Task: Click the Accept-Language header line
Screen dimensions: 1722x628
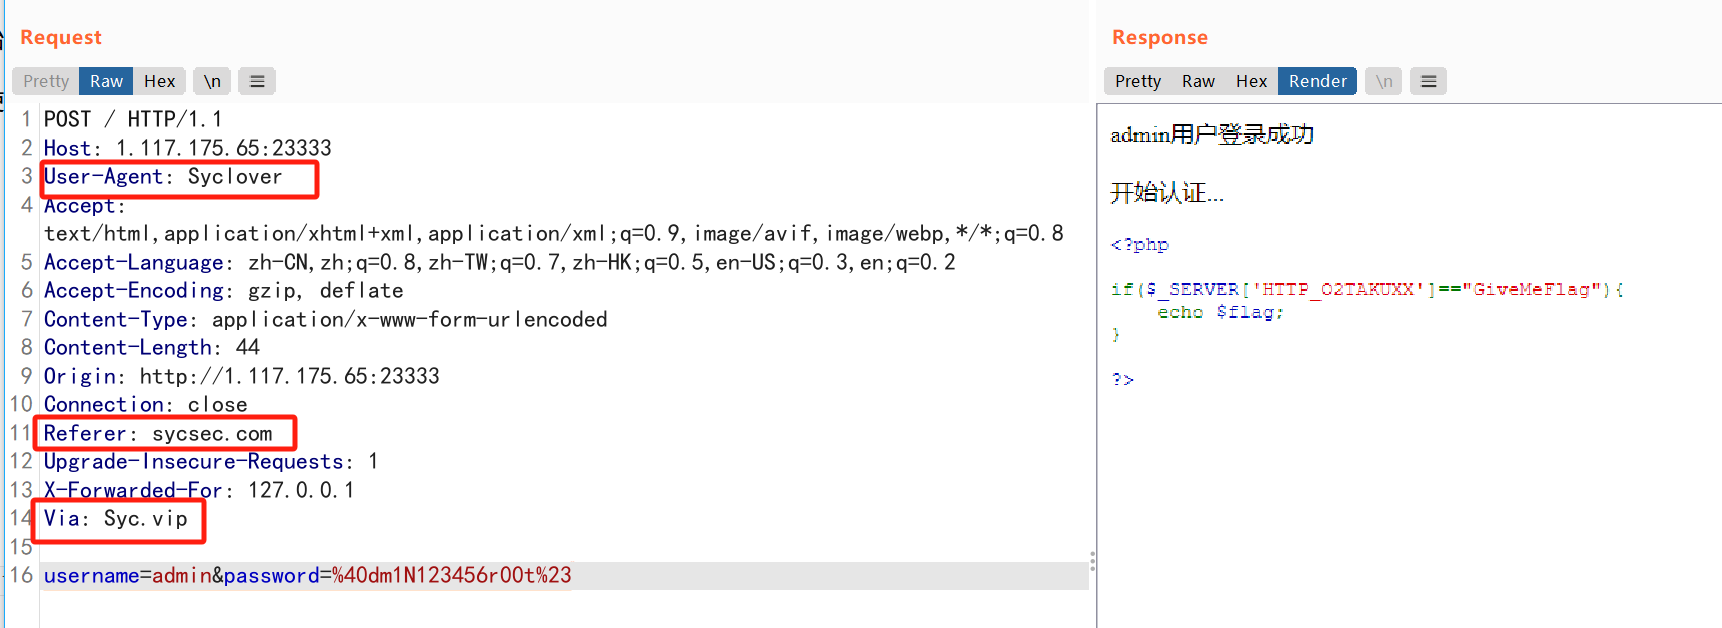Action: point(499,262)
